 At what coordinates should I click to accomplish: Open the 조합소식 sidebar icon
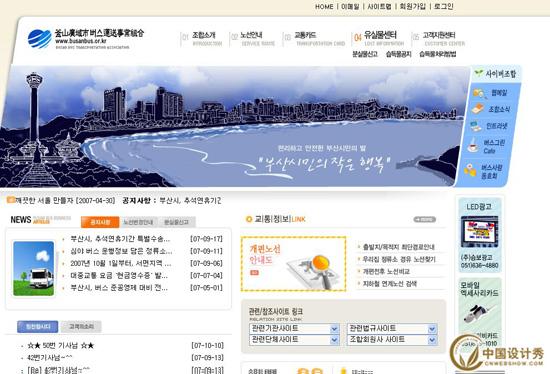click(478, 109)
